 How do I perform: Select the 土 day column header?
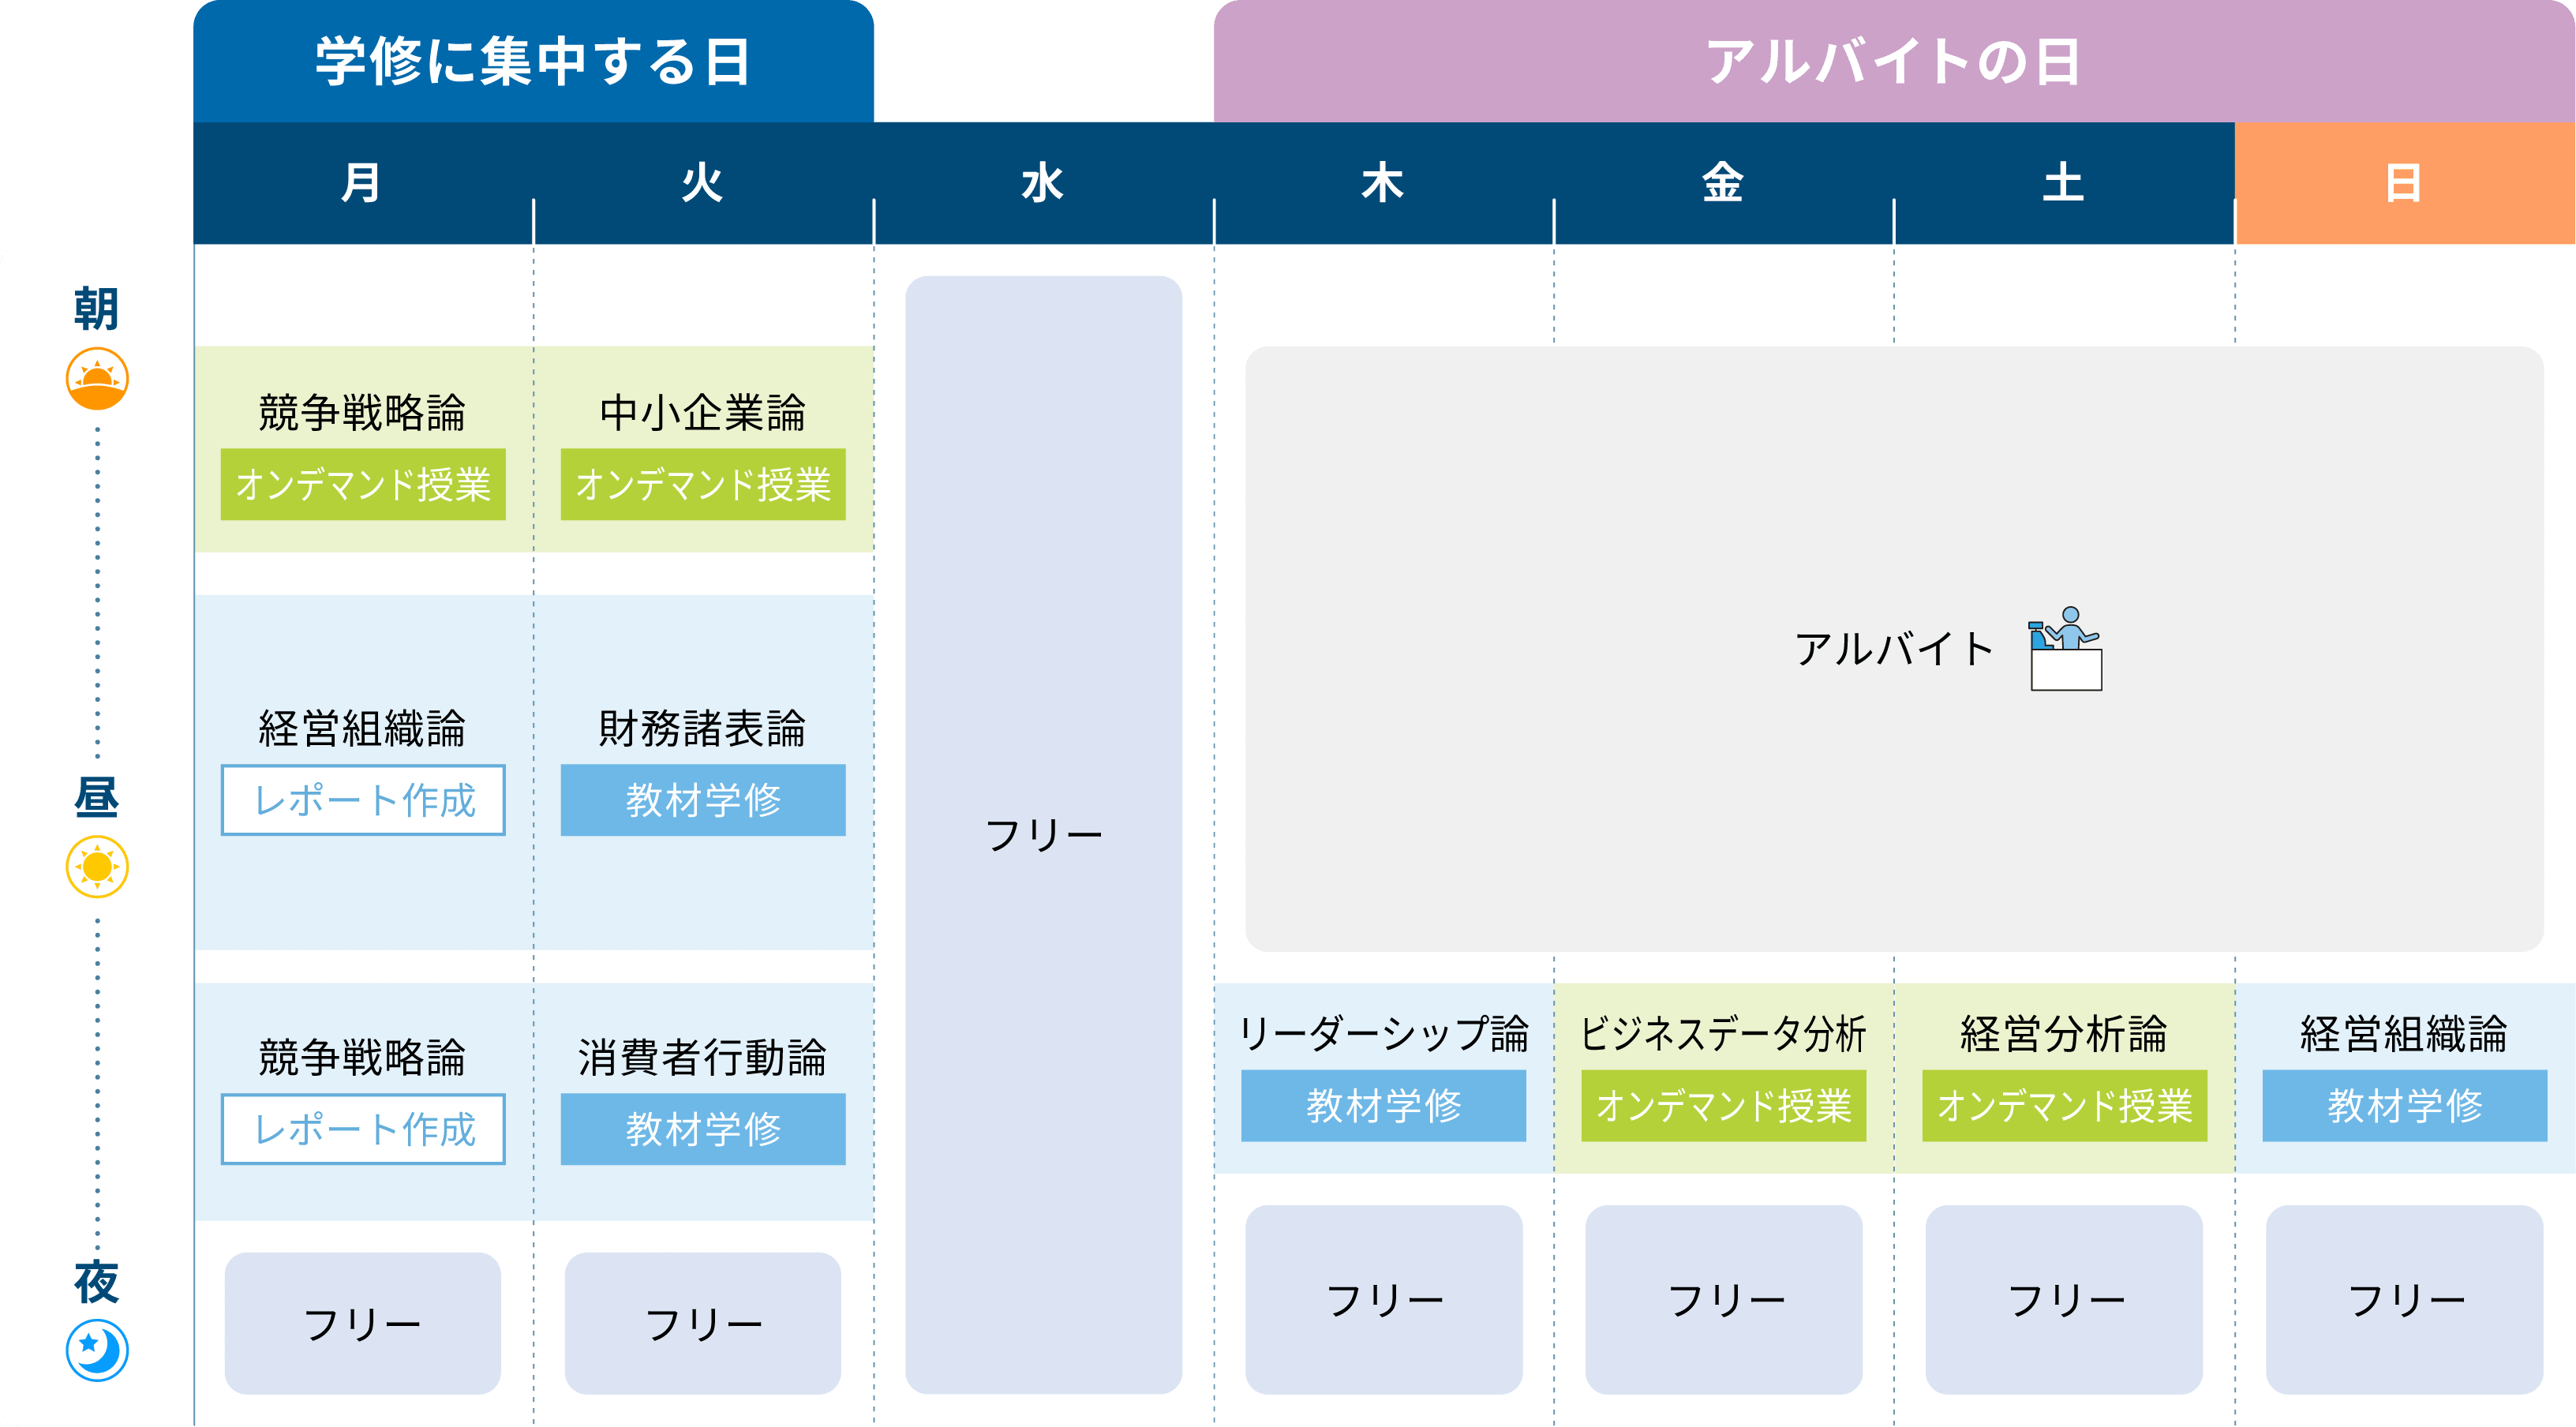point(2064,183)
